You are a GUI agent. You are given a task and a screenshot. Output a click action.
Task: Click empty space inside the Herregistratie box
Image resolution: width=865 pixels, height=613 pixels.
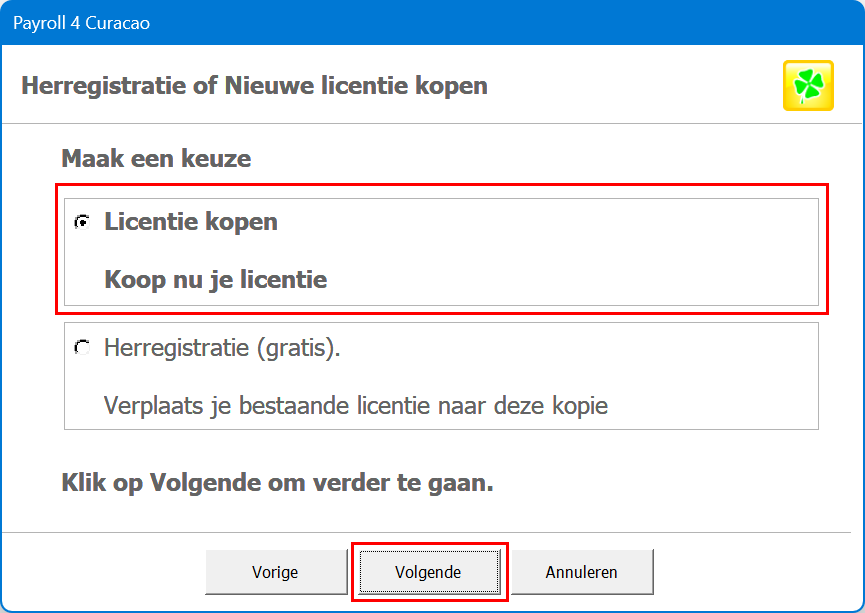coord(700,375)
